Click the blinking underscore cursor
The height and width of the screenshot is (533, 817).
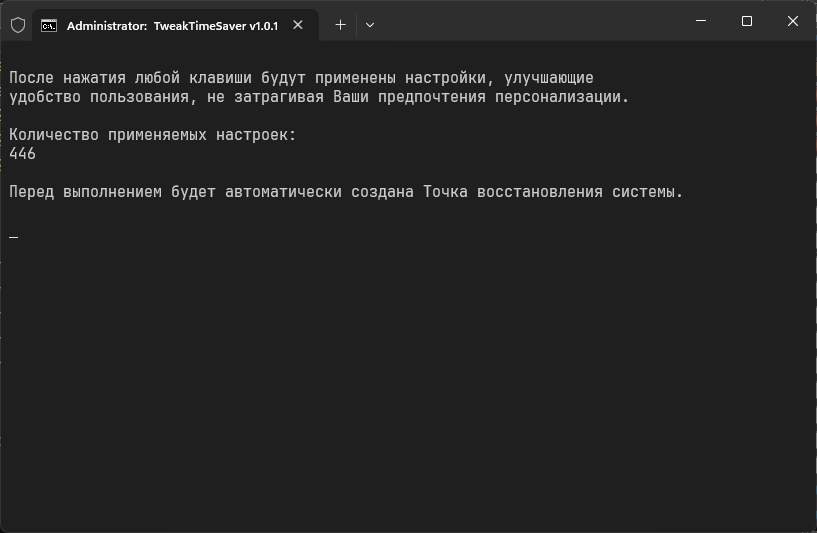14,238
